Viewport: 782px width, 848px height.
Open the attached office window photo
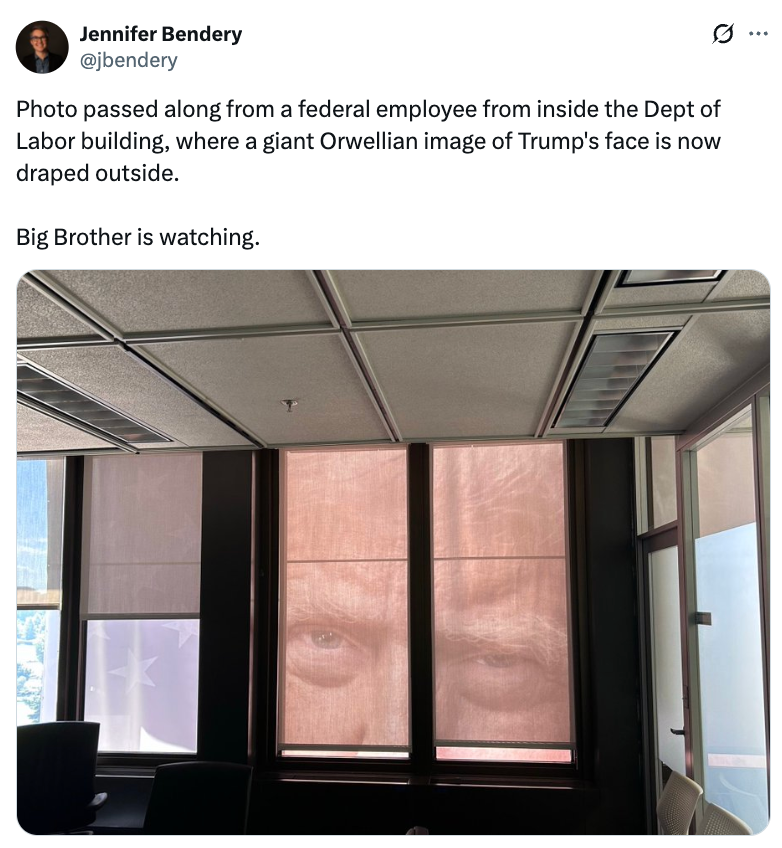pyautogui.click(x=393, y=552)
